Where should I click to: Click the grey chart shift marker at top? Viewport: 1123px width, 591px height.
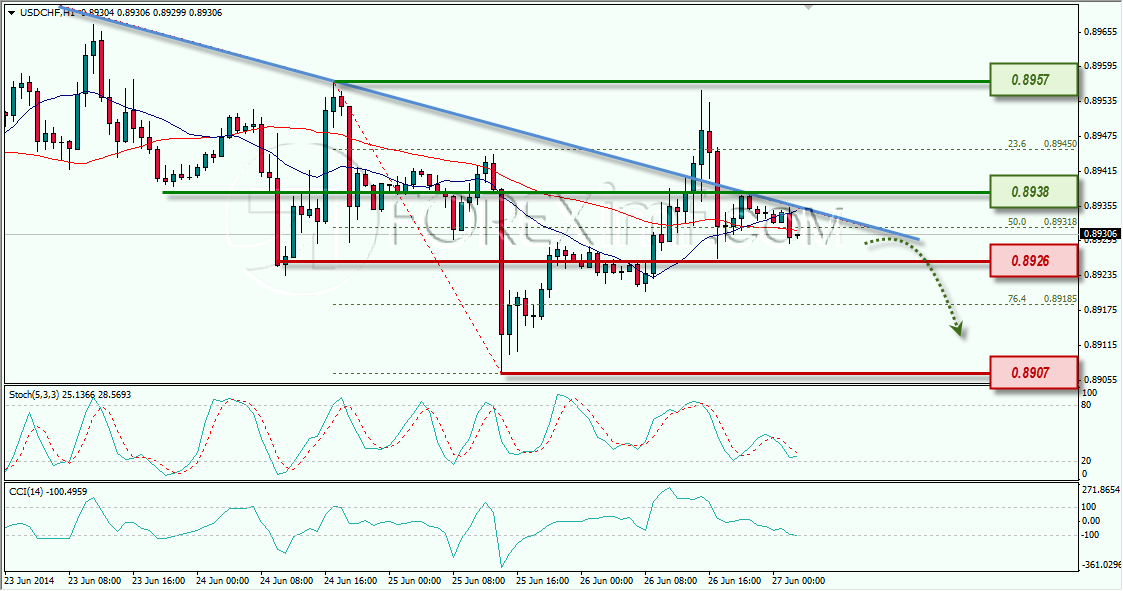(x=809, y=7)
